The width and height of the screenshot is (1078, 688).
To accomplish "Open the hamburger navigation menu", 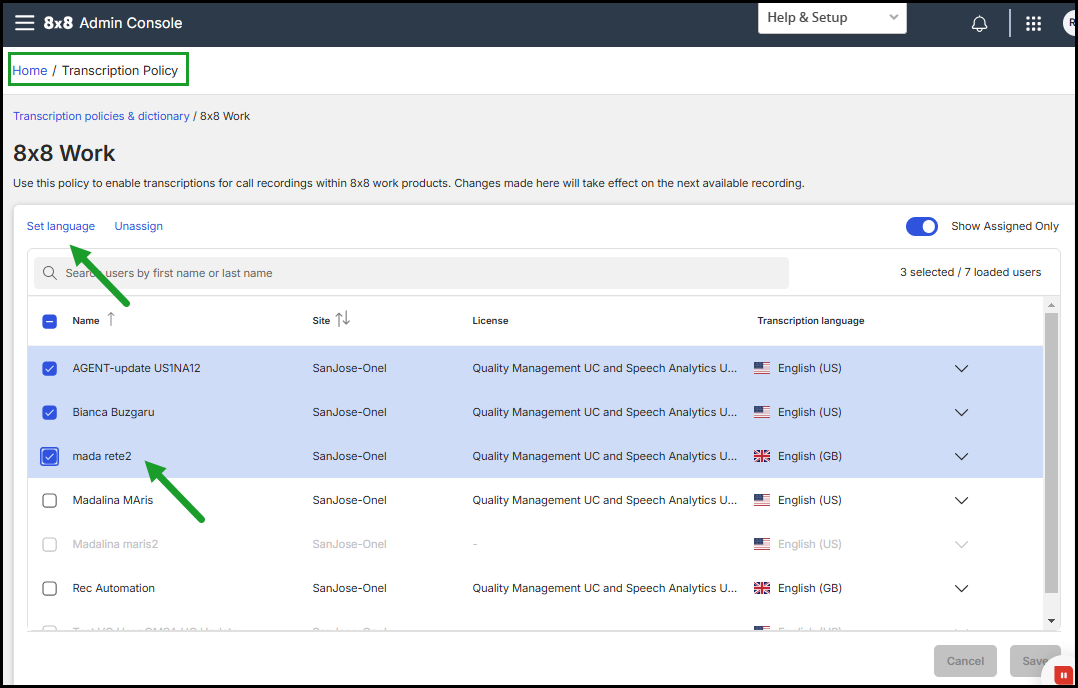I will pos(25,23).
